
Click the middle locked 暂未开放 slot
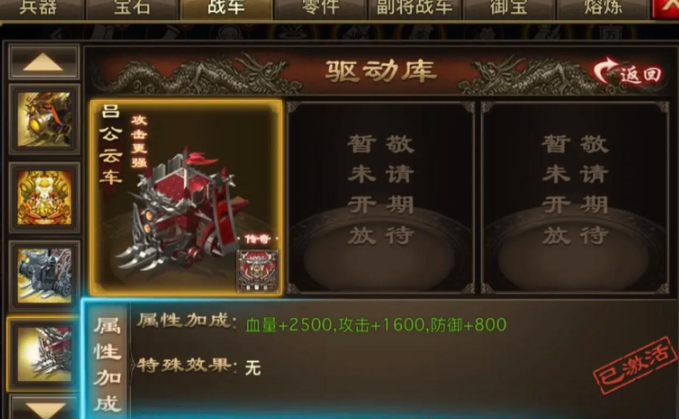click(381, 198)
